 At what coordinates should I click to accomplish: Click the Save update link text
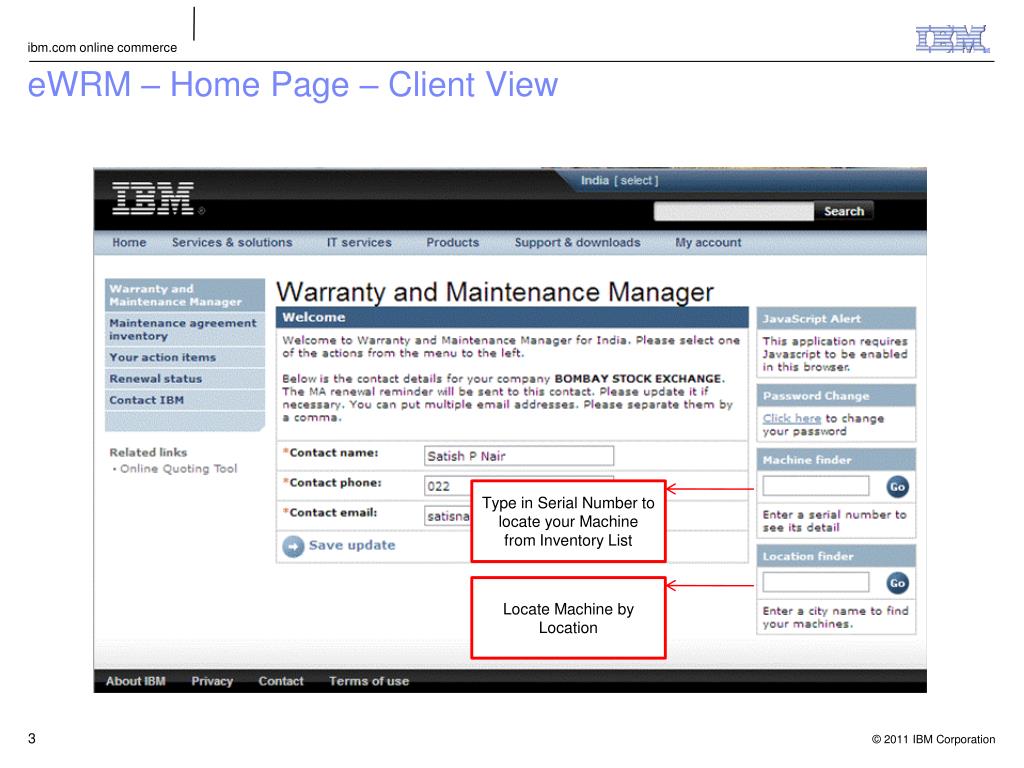(x=352, y=545)
